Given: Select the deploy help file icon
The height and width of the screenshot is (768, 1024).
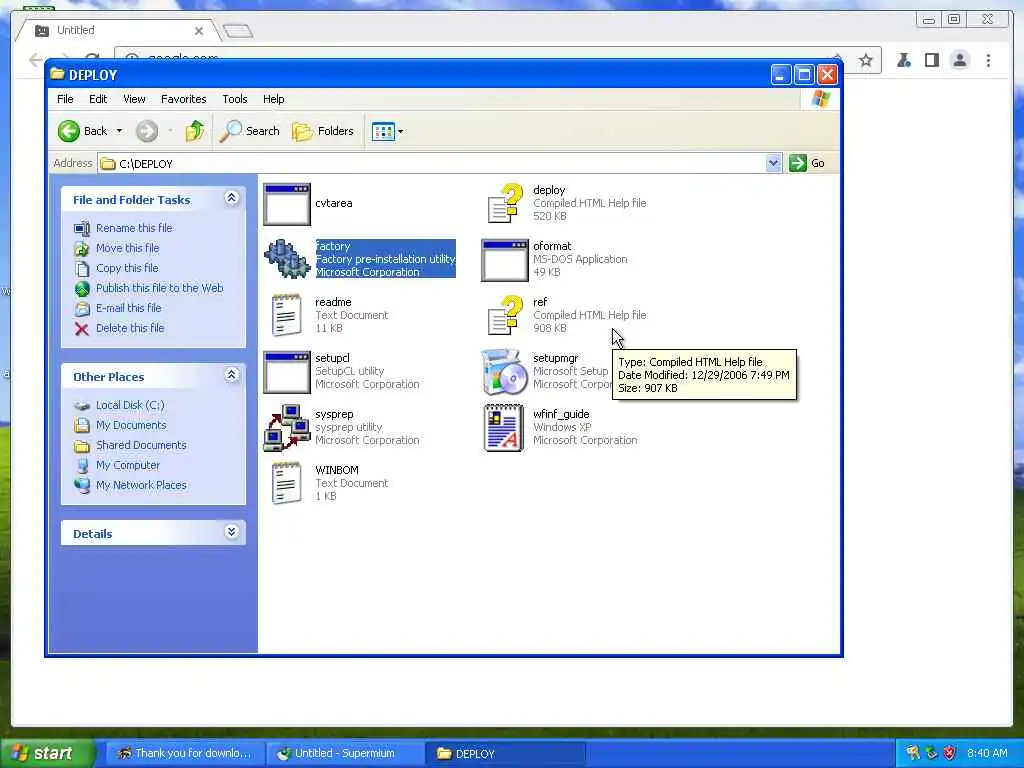Looking at the screenshot, I should (x=505, y=203).
